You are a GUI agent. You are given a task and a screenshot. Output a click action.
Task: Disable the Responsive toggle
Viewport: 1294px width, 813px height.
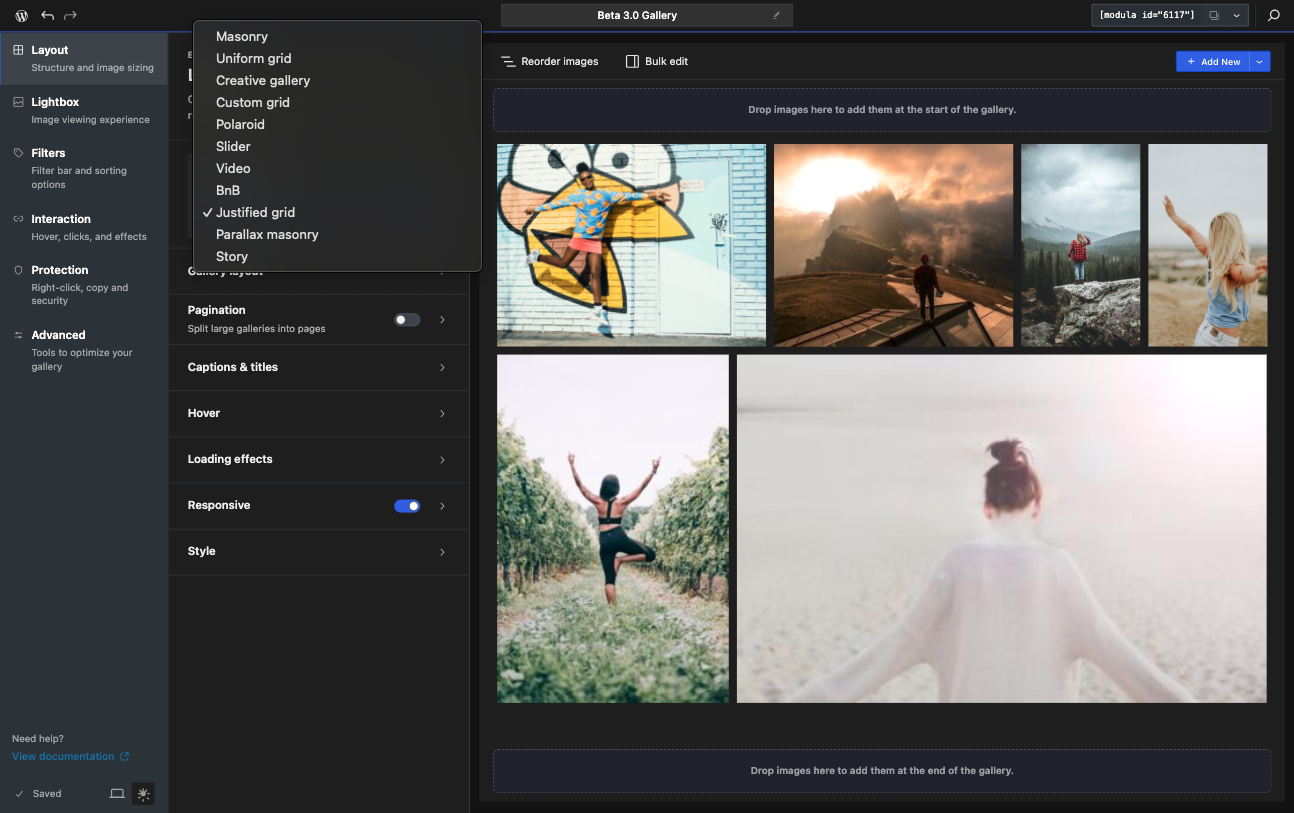407,506
